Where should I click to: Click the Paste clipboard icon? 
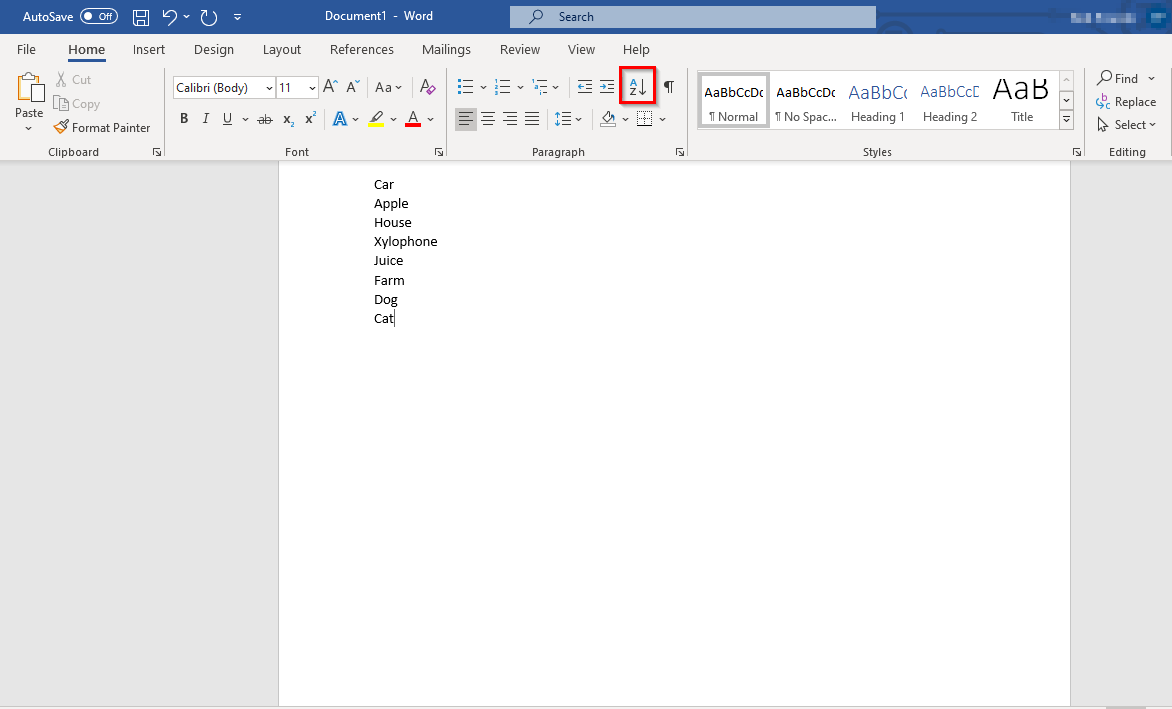coord(30,87)
